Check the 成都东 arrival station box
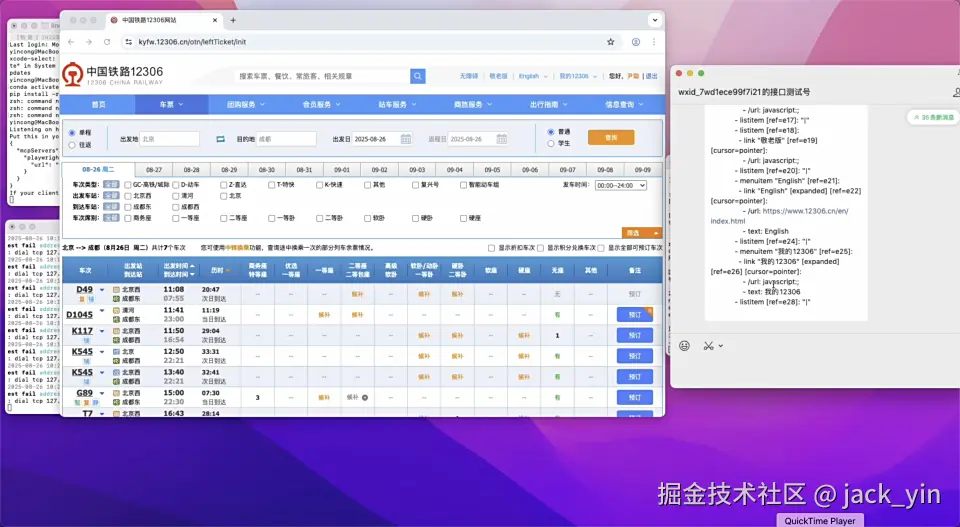Screen dimensions: 960x527 click(128, 207)
